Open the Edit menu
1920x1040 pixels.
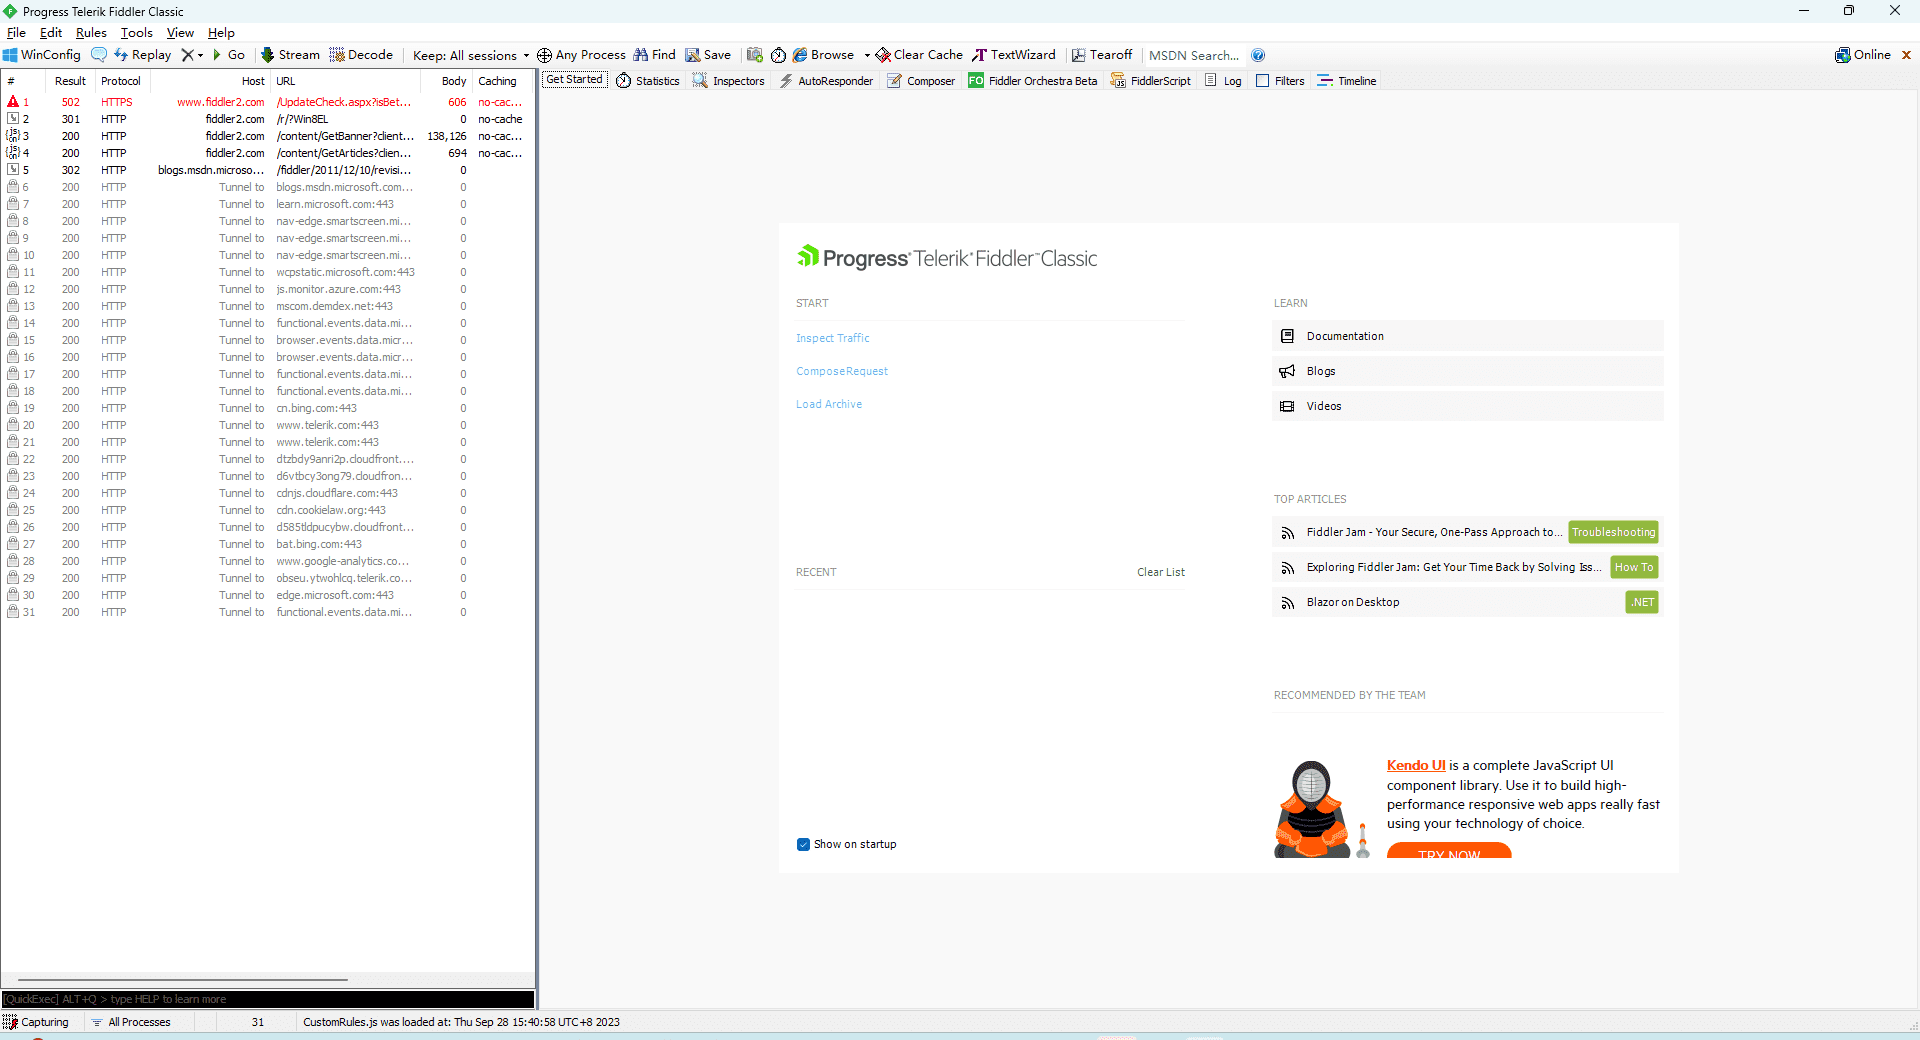pyautogui.click(x=51, y=33)
